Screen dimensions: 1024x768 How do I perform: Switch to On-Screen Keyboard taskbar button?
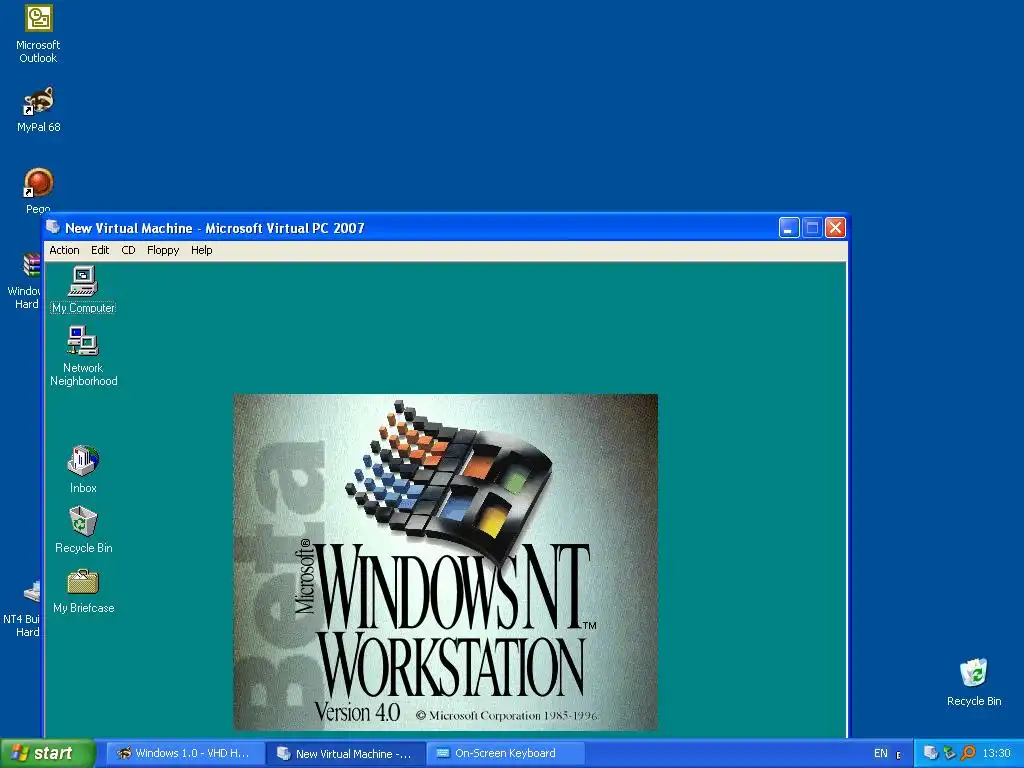point(506,753)
